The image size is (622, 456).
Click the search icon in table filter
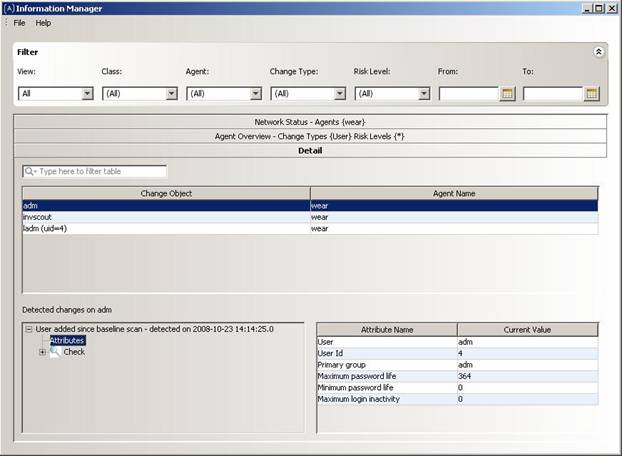30,172
